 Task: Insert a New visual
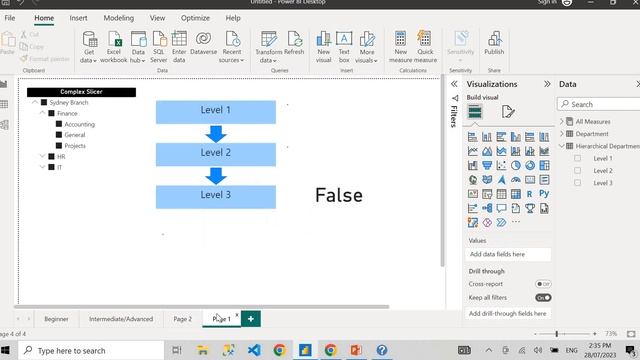click(323, 47)
